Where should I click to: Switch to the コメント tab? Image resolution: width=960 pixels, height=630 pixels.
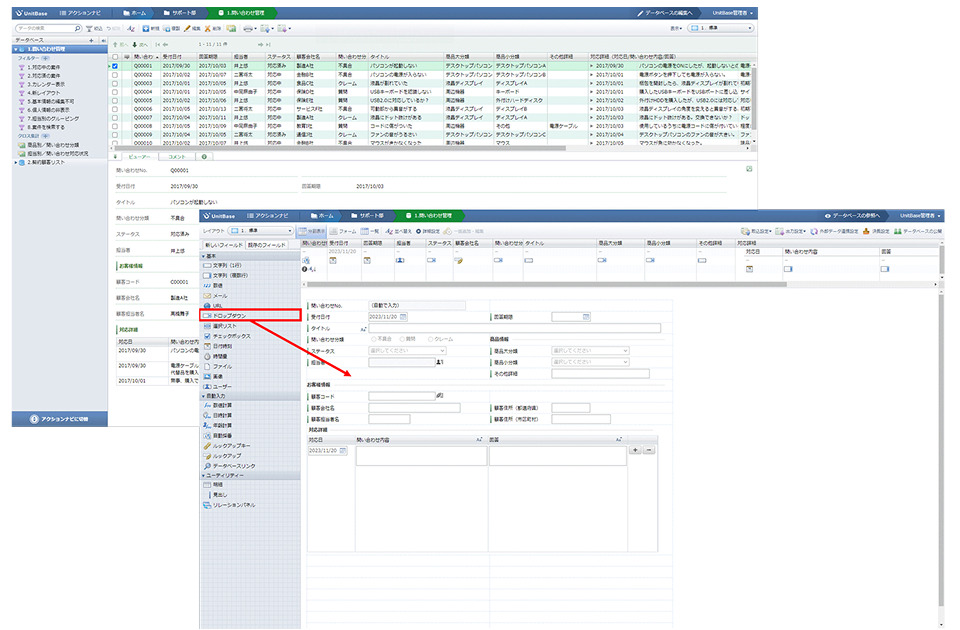(176, 157)
